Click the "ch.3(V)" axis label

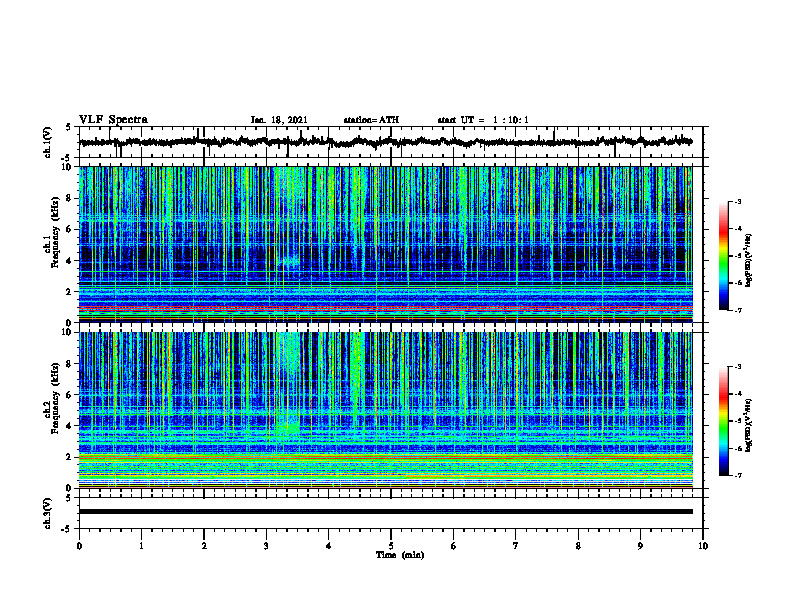tap(48, 513)
